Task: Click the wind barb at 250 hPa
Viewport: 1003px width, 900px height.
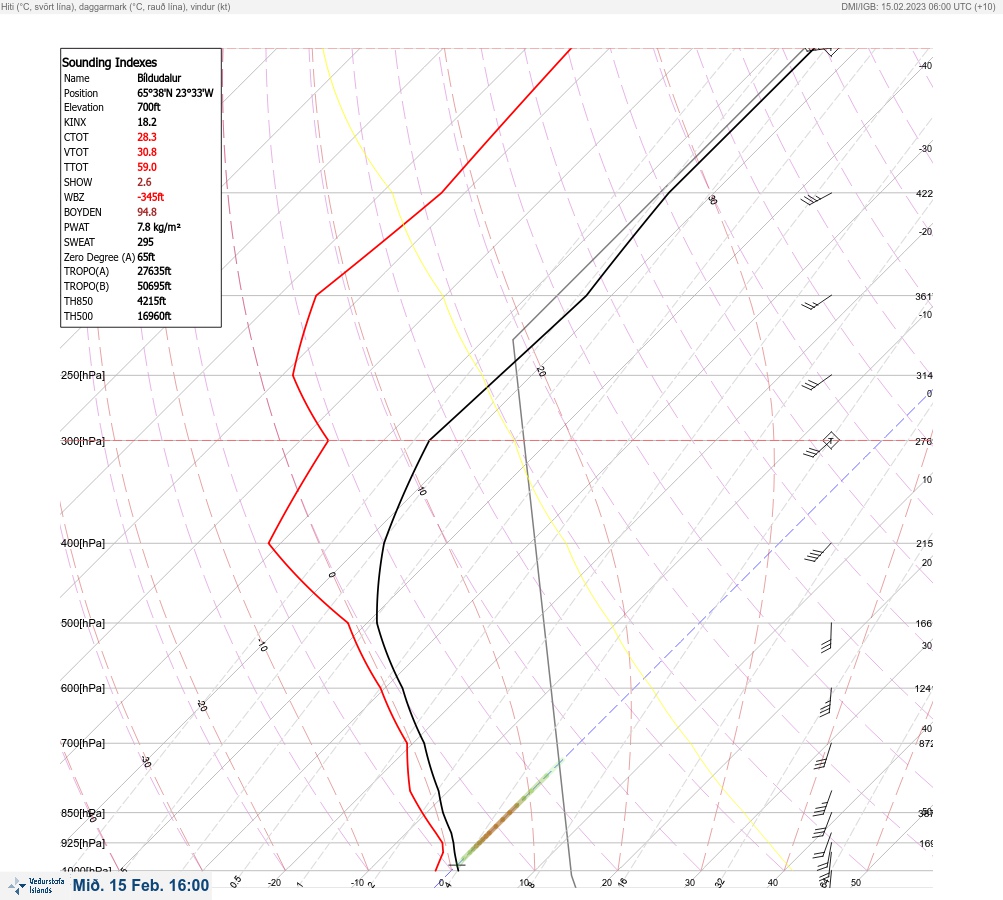Action: [817, 383]
